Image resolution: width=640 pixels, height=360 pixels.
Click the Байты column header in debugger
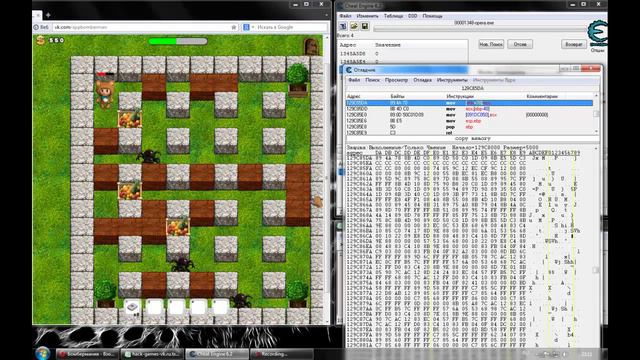397,96
